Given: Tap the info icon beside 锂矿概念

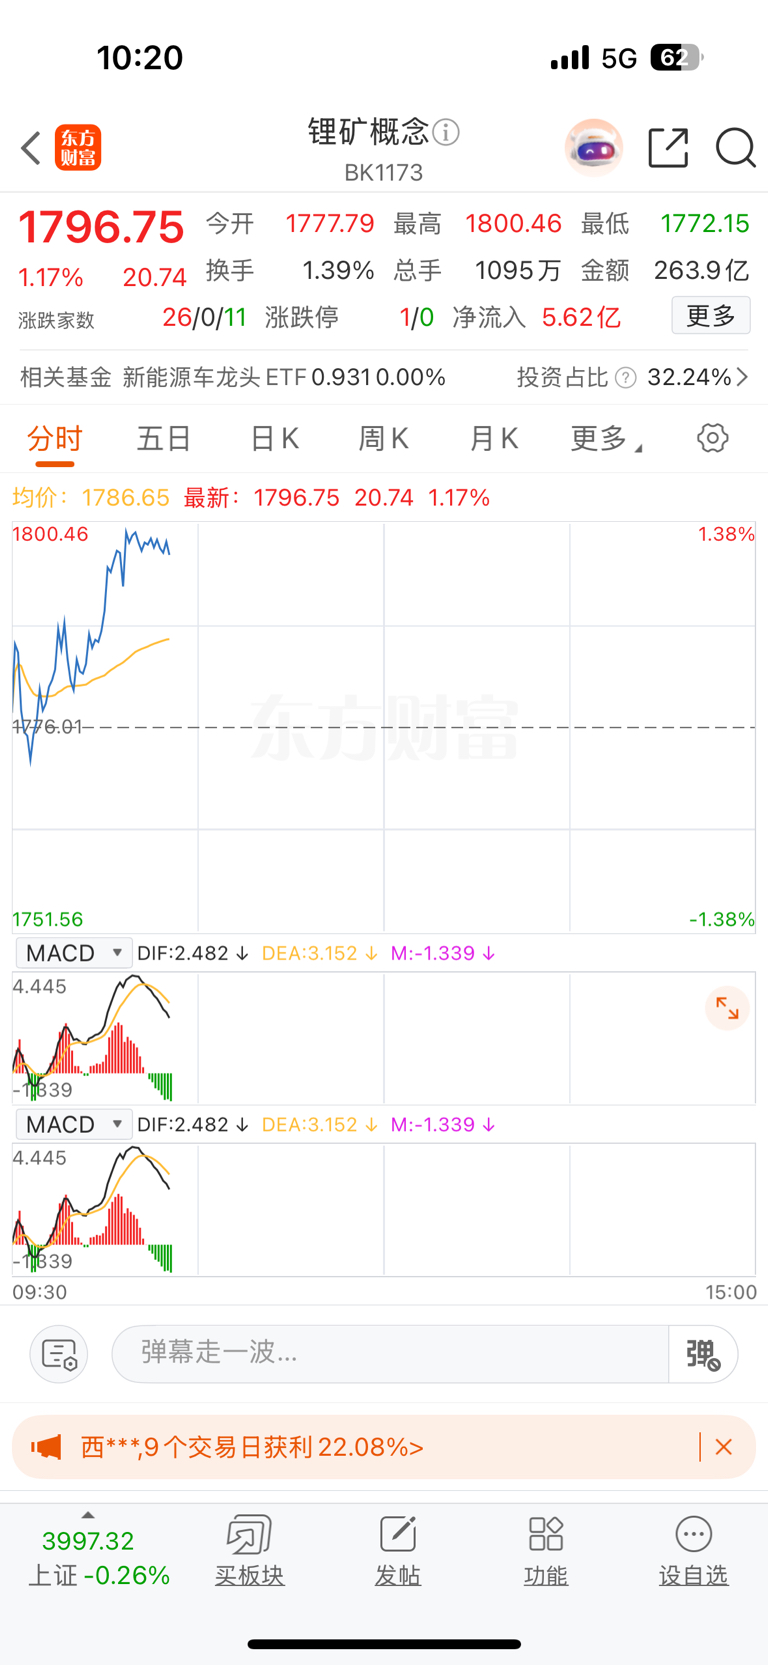Looking at the screenshot, I should 446,132.
